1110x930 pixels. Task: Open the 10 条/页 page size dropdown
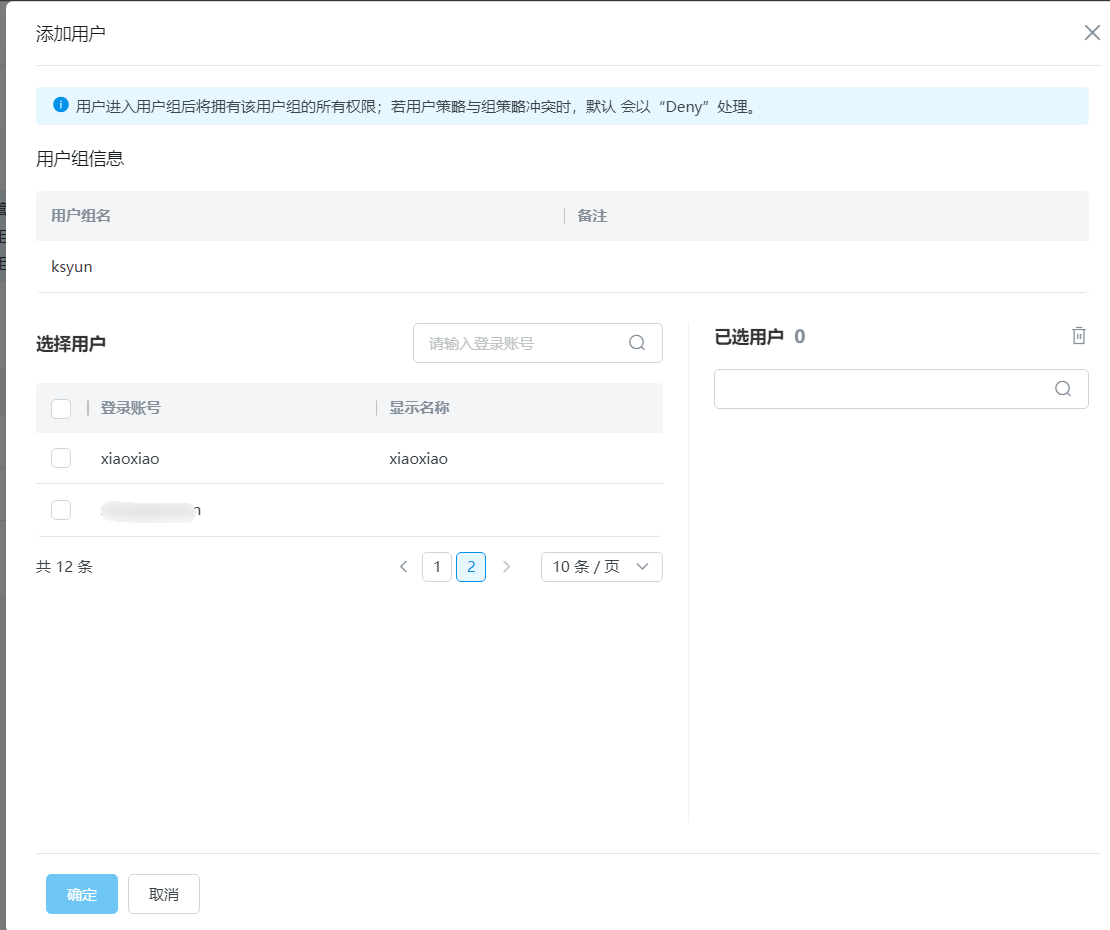click(601, 567)
